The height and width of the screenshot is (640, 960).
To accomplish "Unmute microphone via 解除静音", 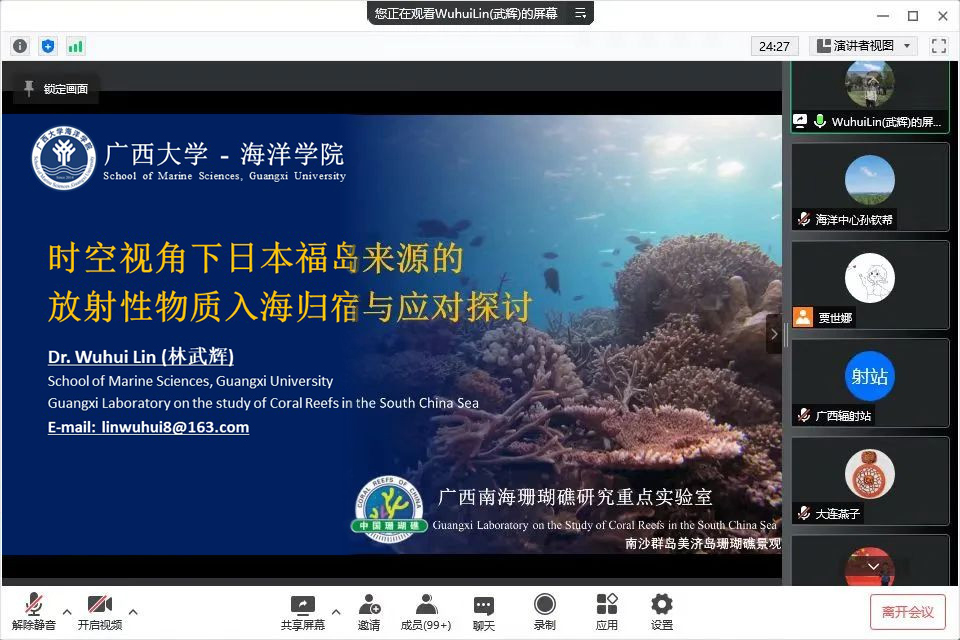I will click(x=33, y=611).
